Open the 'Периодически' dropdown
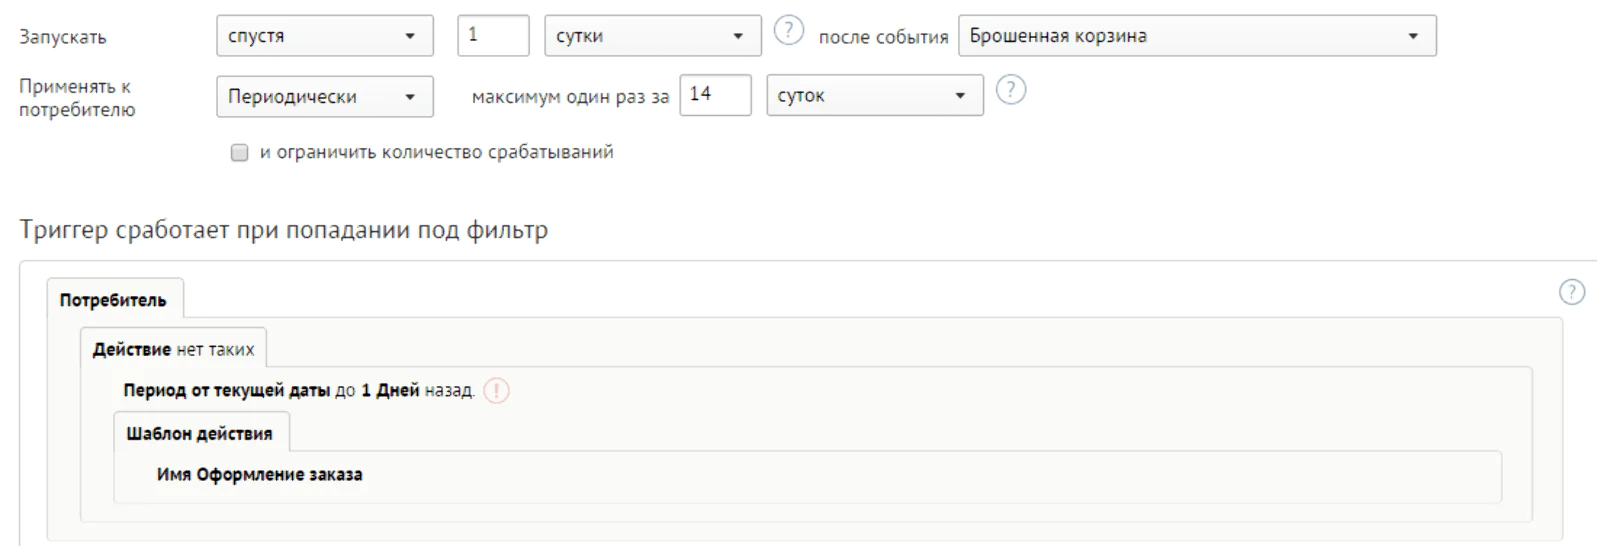 click(325, 97)
